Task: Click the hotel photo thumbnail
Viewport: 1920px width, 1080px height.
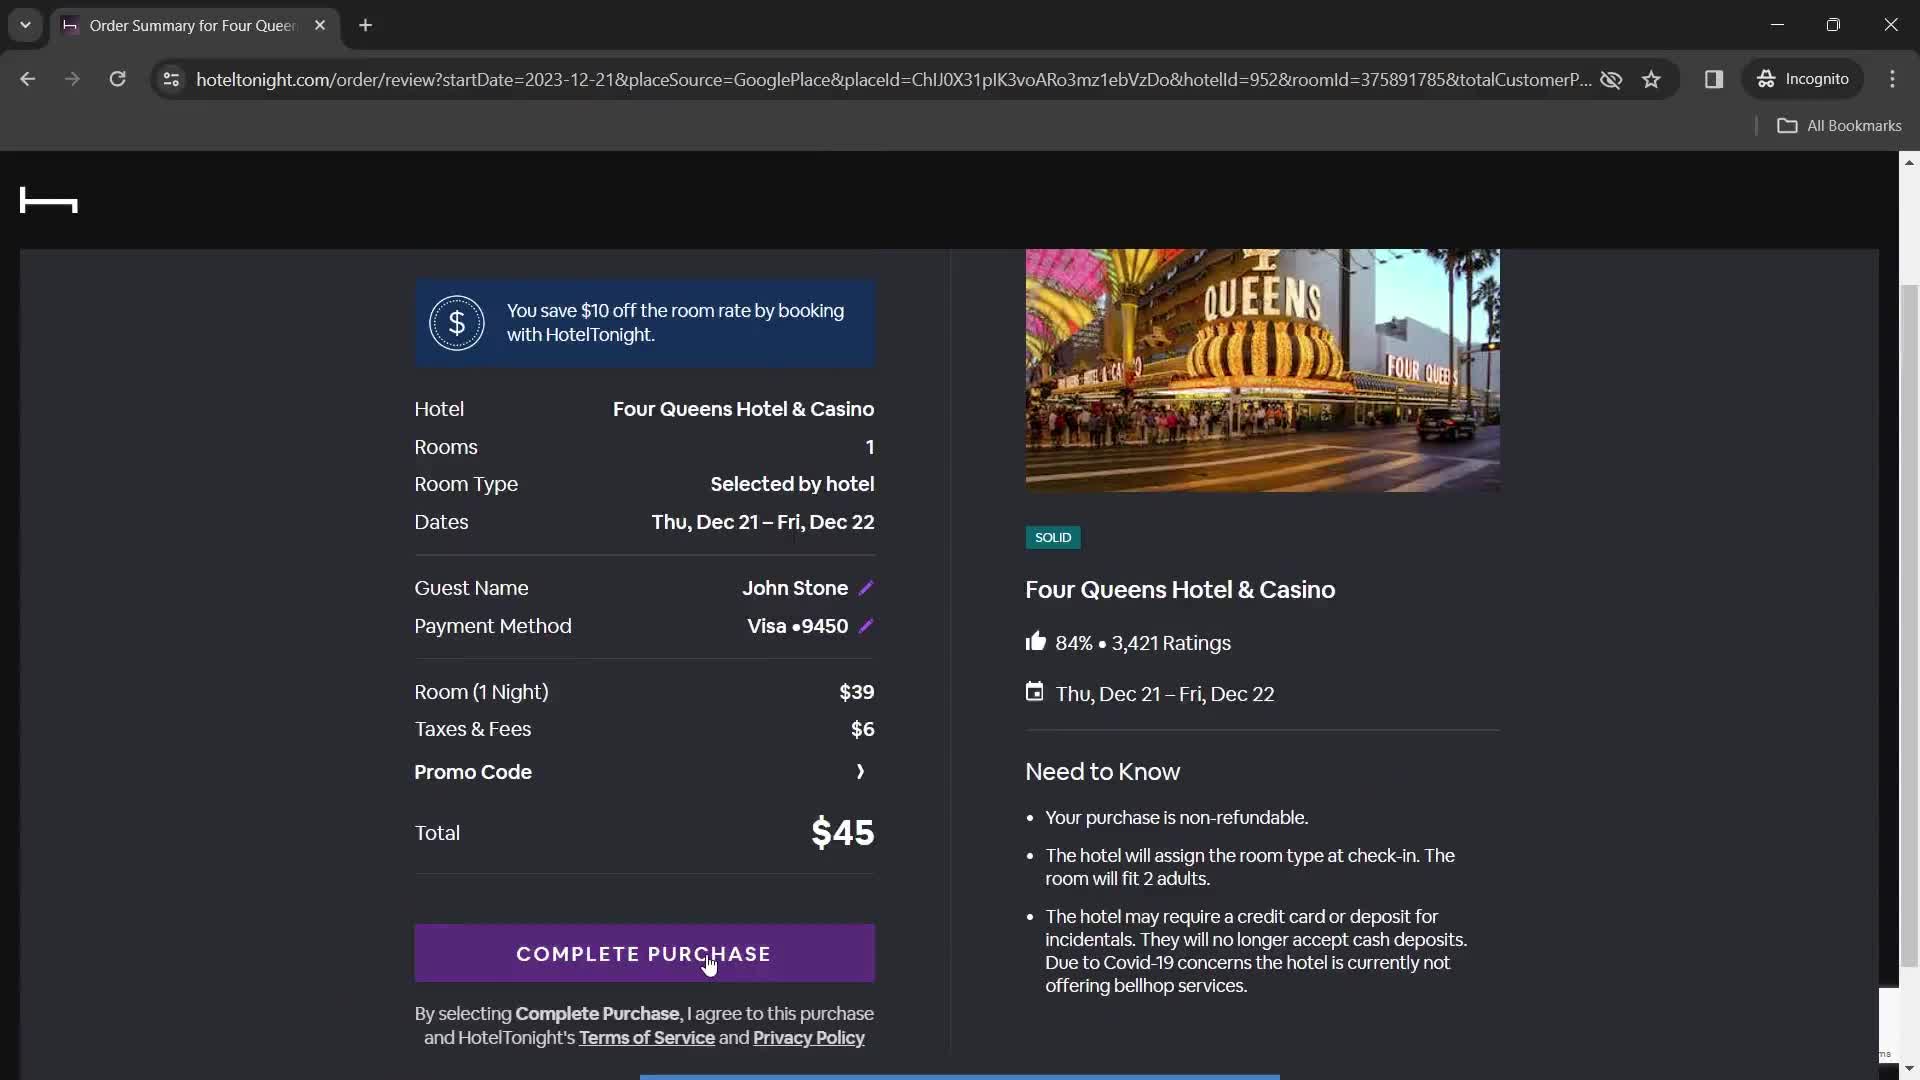Action: click(1262, 369)
